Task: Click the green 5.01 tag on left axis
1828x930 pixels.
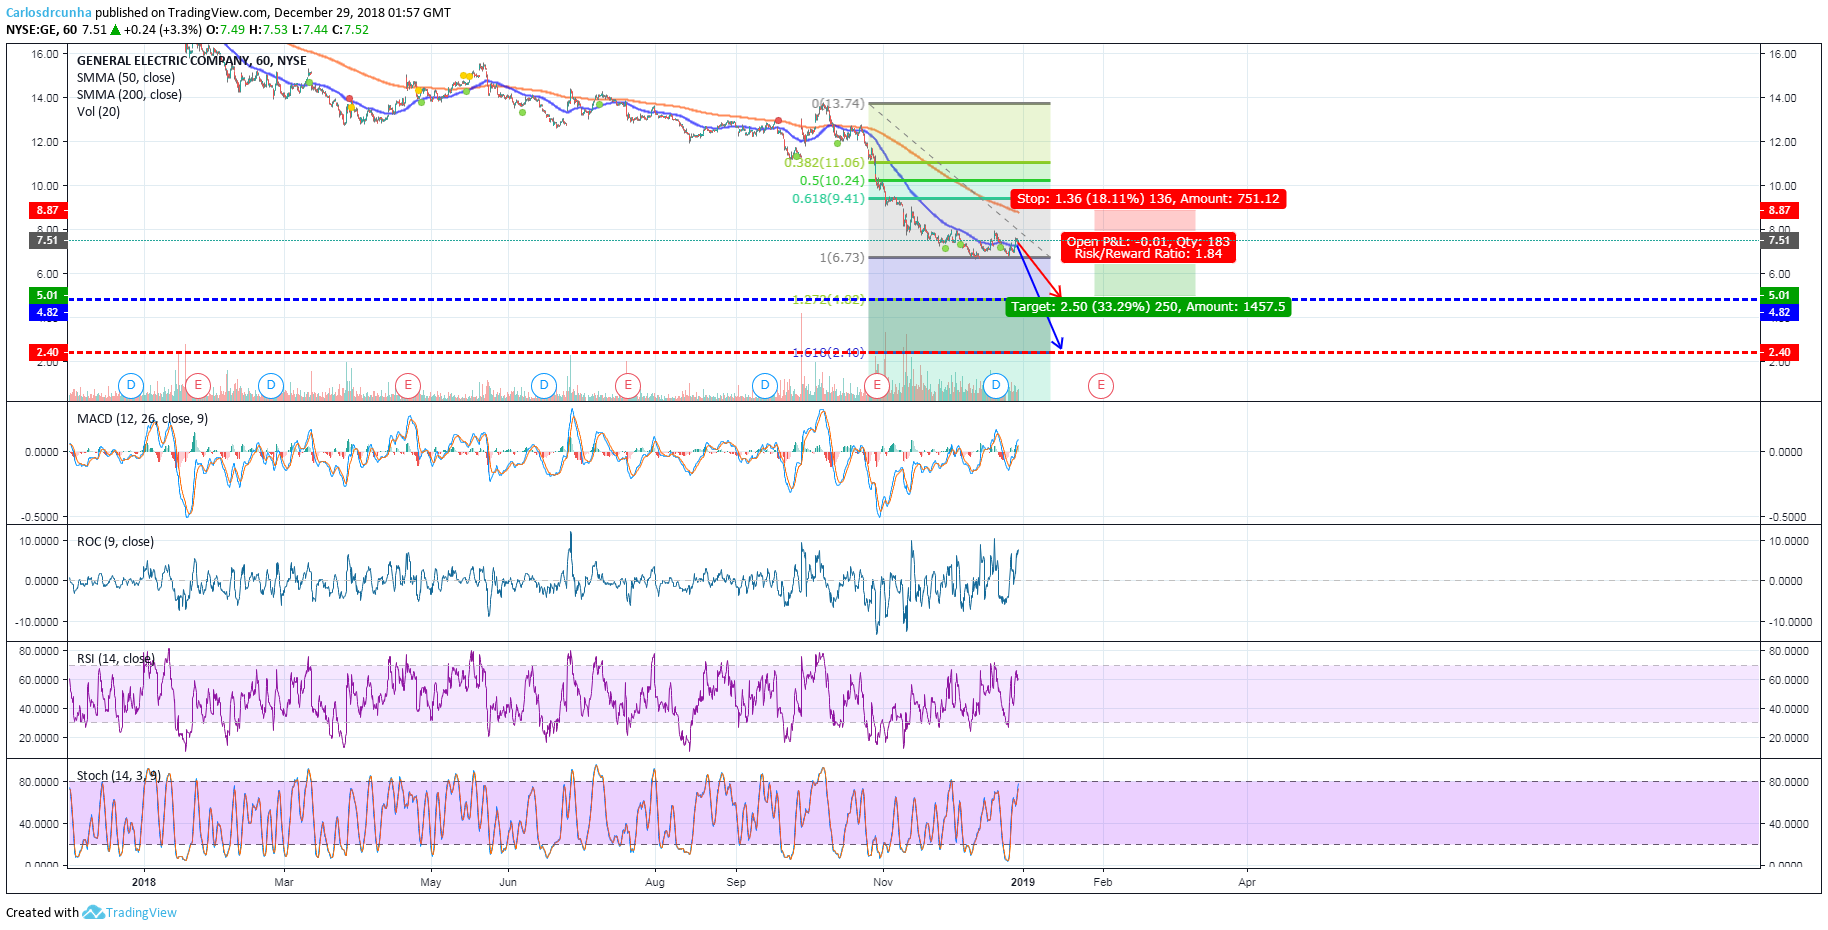Action: [x=47, y=296]
